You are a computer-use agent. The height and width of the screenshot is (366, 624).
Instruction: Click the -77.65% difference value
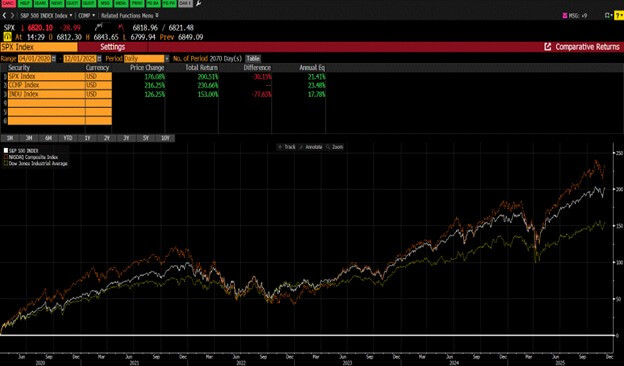pos(261,94)
